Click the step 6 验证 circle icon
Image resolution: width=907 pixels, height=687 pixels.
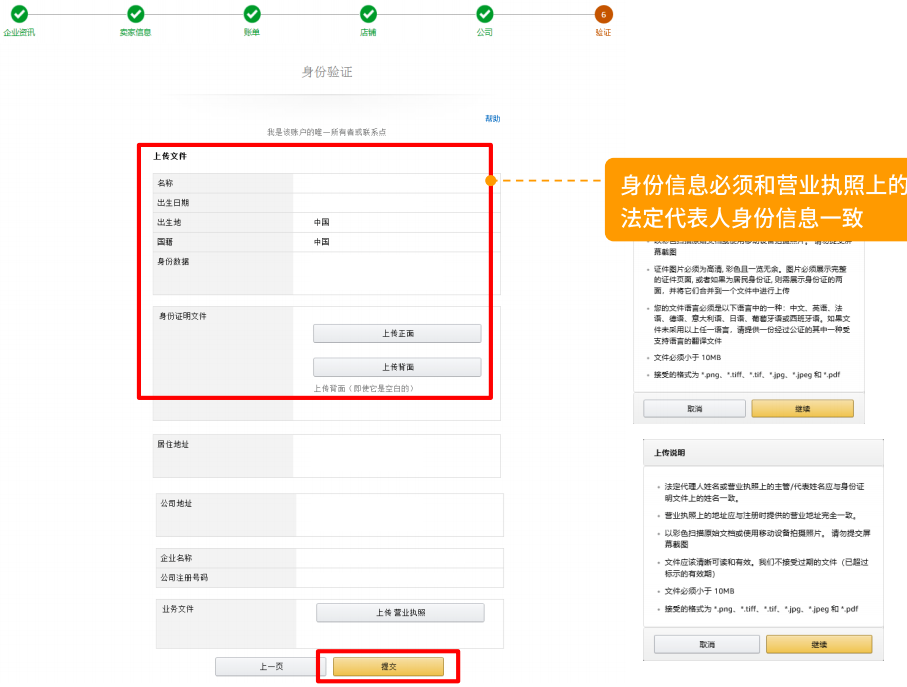click(603, 14)
